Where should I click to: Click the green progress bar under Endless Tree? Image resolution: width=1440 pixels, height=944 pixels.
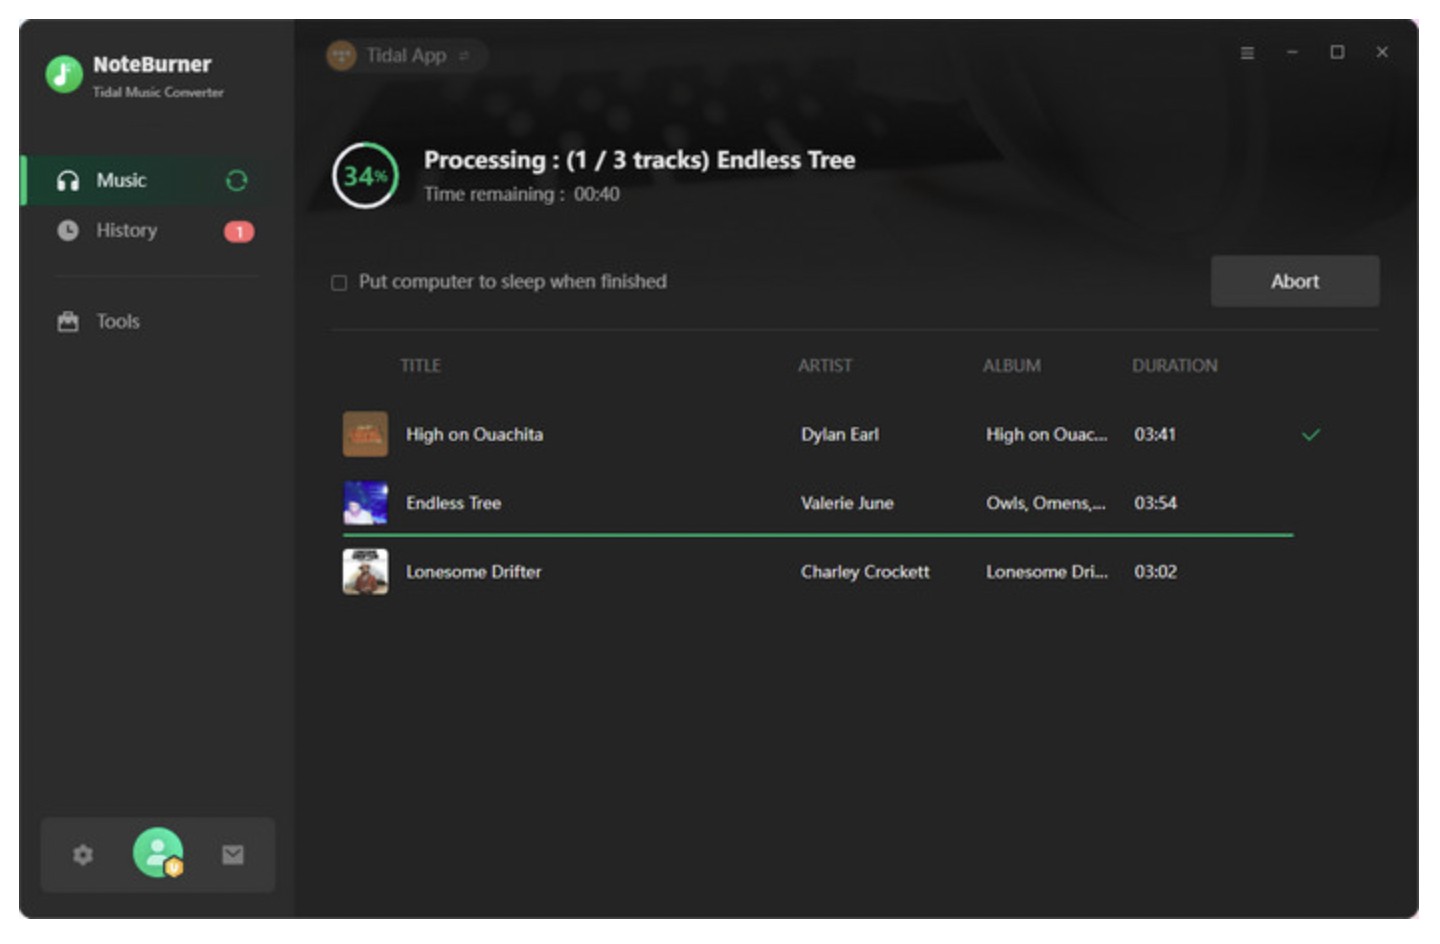tap(818, 536)
